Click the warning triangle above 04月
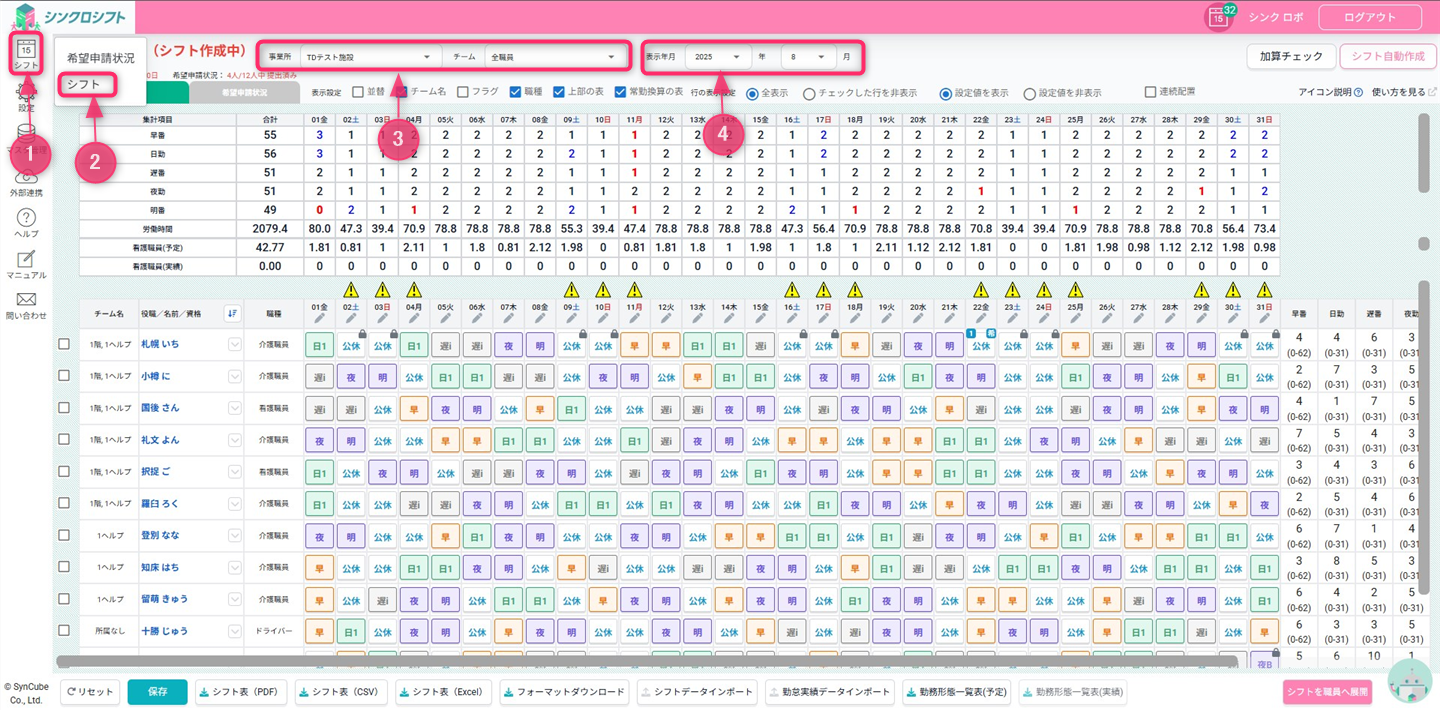The width and height of the screenshot is (1440, 710). pyautogui.click(x=414, y=290)
